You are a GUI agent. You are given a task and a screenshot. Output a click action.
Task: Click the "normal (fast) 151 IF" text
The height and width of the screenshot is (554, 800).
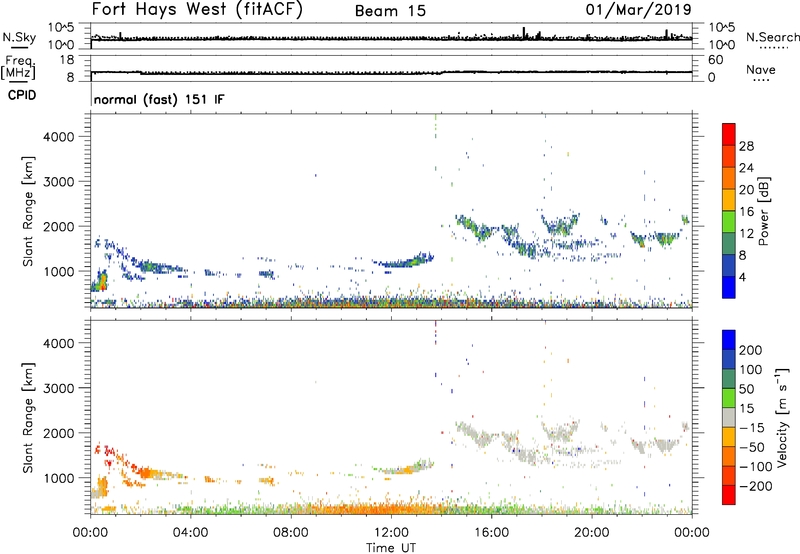tap(159, 99)
